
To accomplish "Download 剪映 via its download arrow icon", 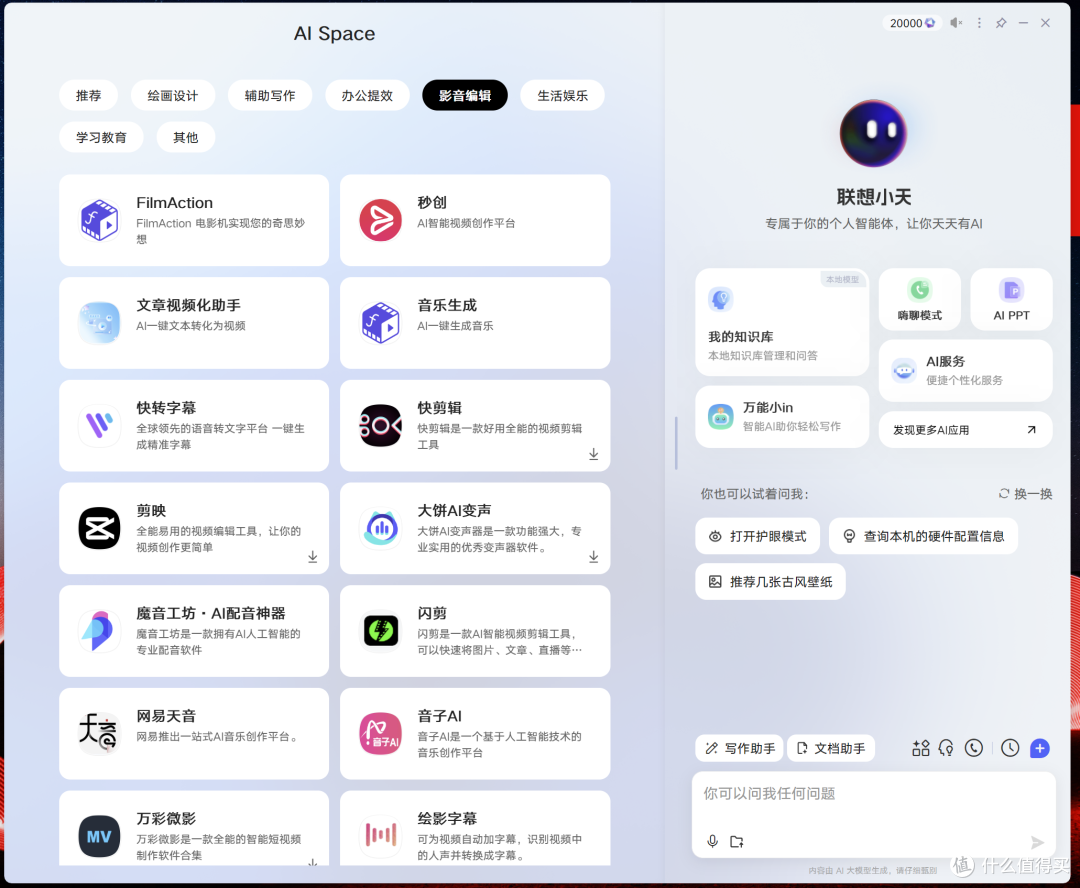I will (313, 558).
